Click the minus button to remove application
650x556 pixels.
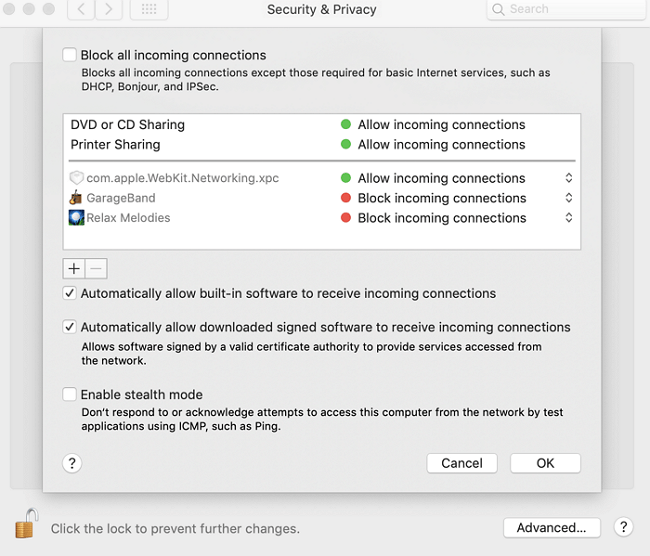pyautogui.click(x=95, y=268)
